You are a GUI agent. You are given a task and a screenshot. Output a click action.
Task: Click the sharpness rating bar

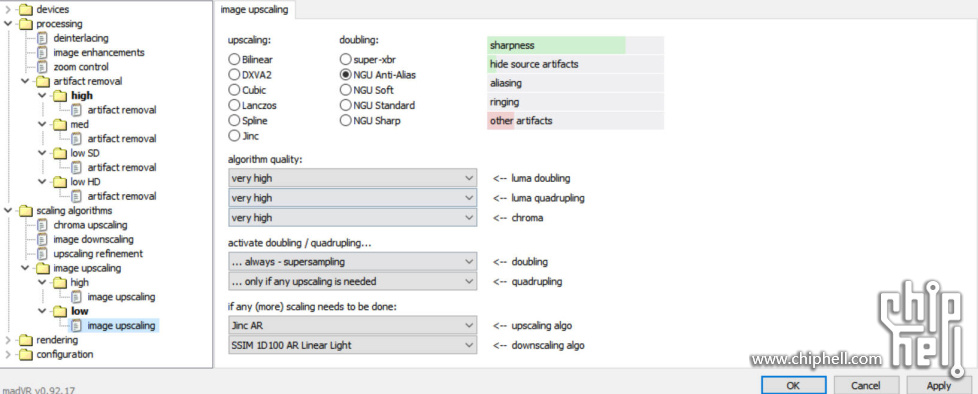[x=575, y=46]
